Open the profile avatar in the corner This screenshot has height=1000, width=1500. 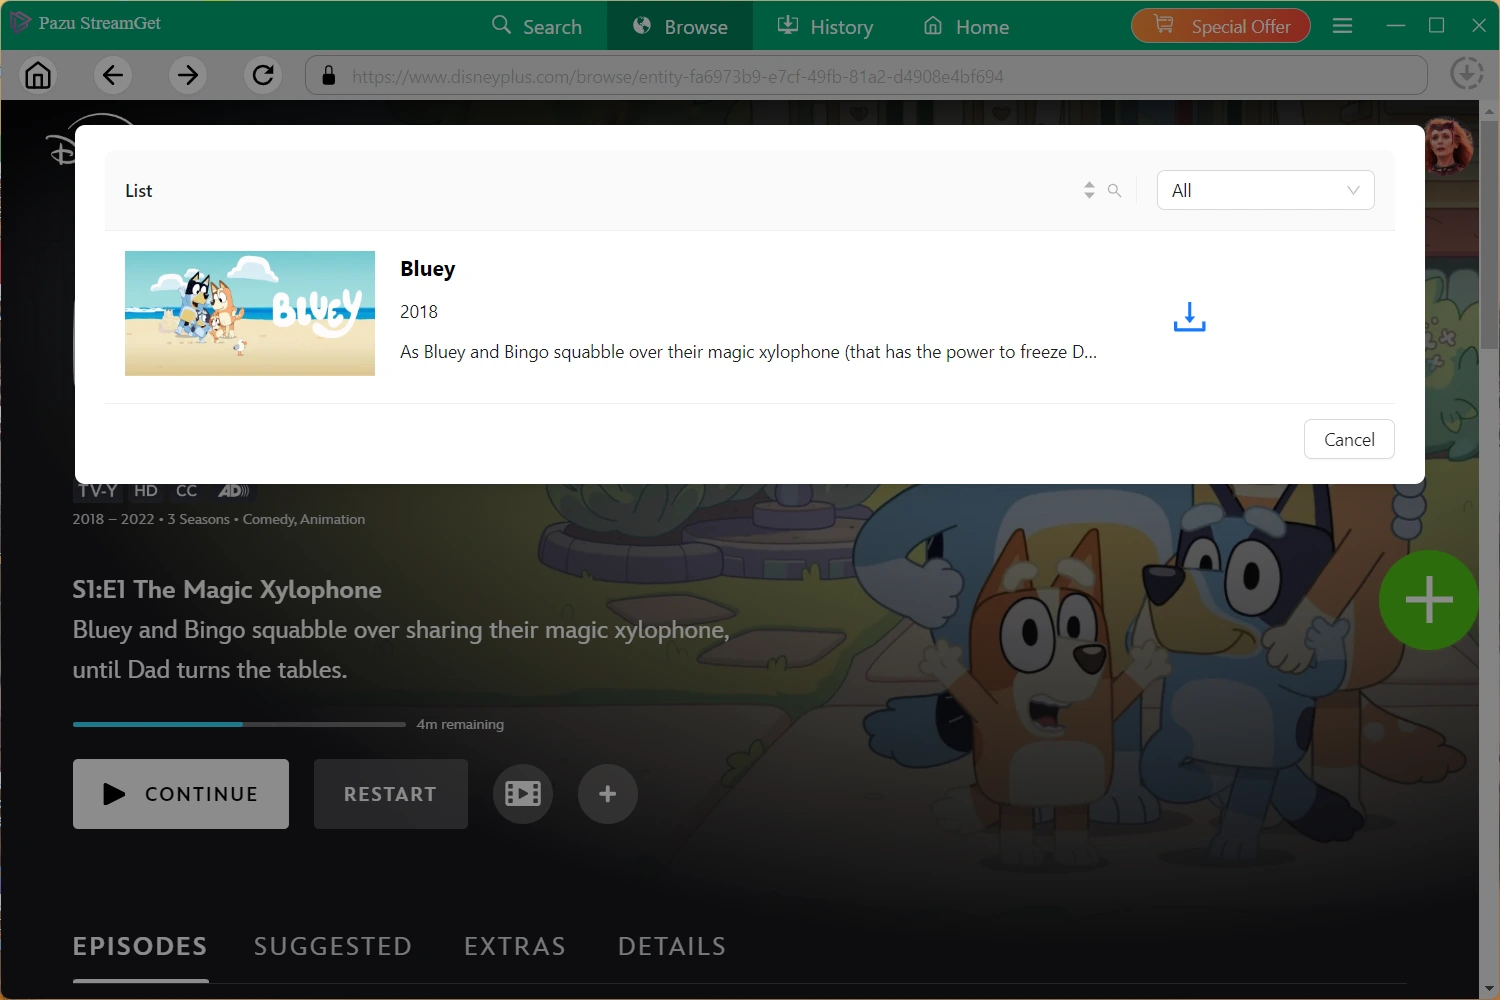click(x=1448, y=145)
